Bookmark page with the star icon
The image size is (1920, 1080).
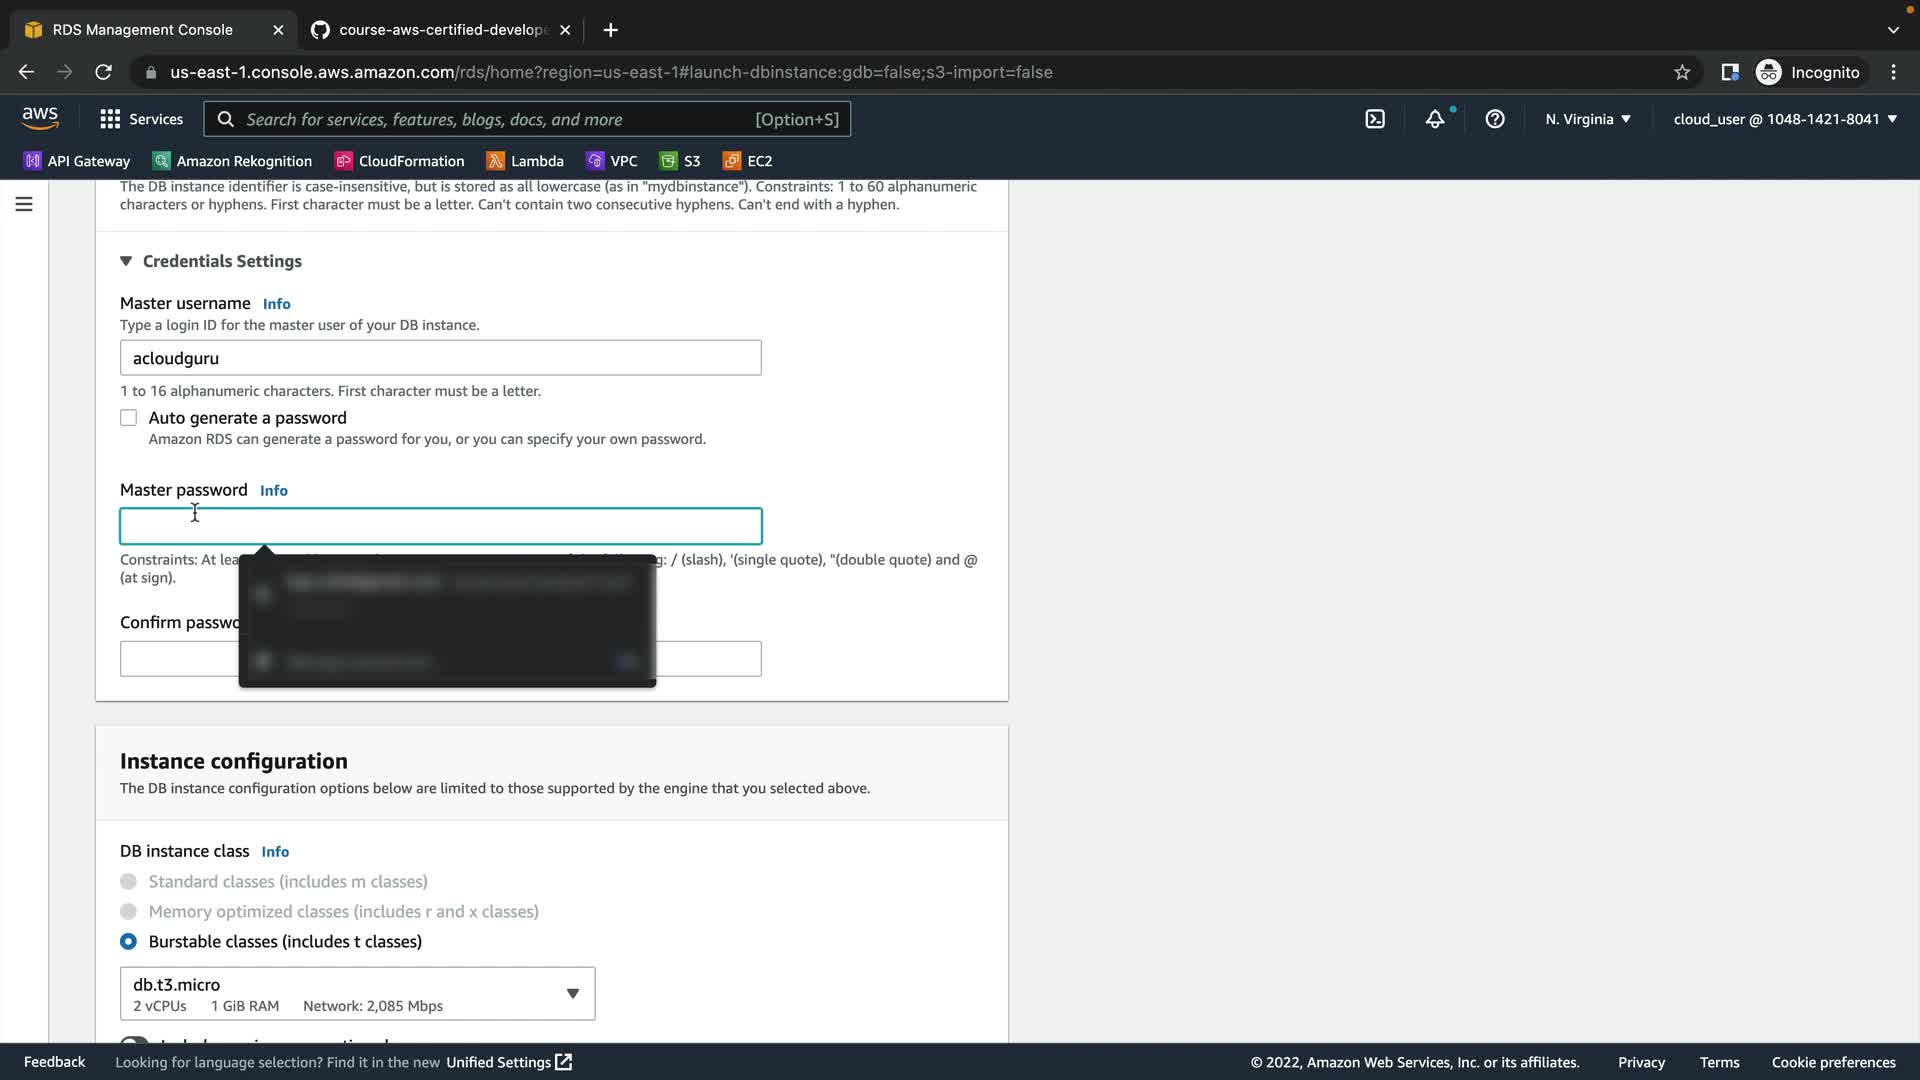click(x=1682, y=72)
